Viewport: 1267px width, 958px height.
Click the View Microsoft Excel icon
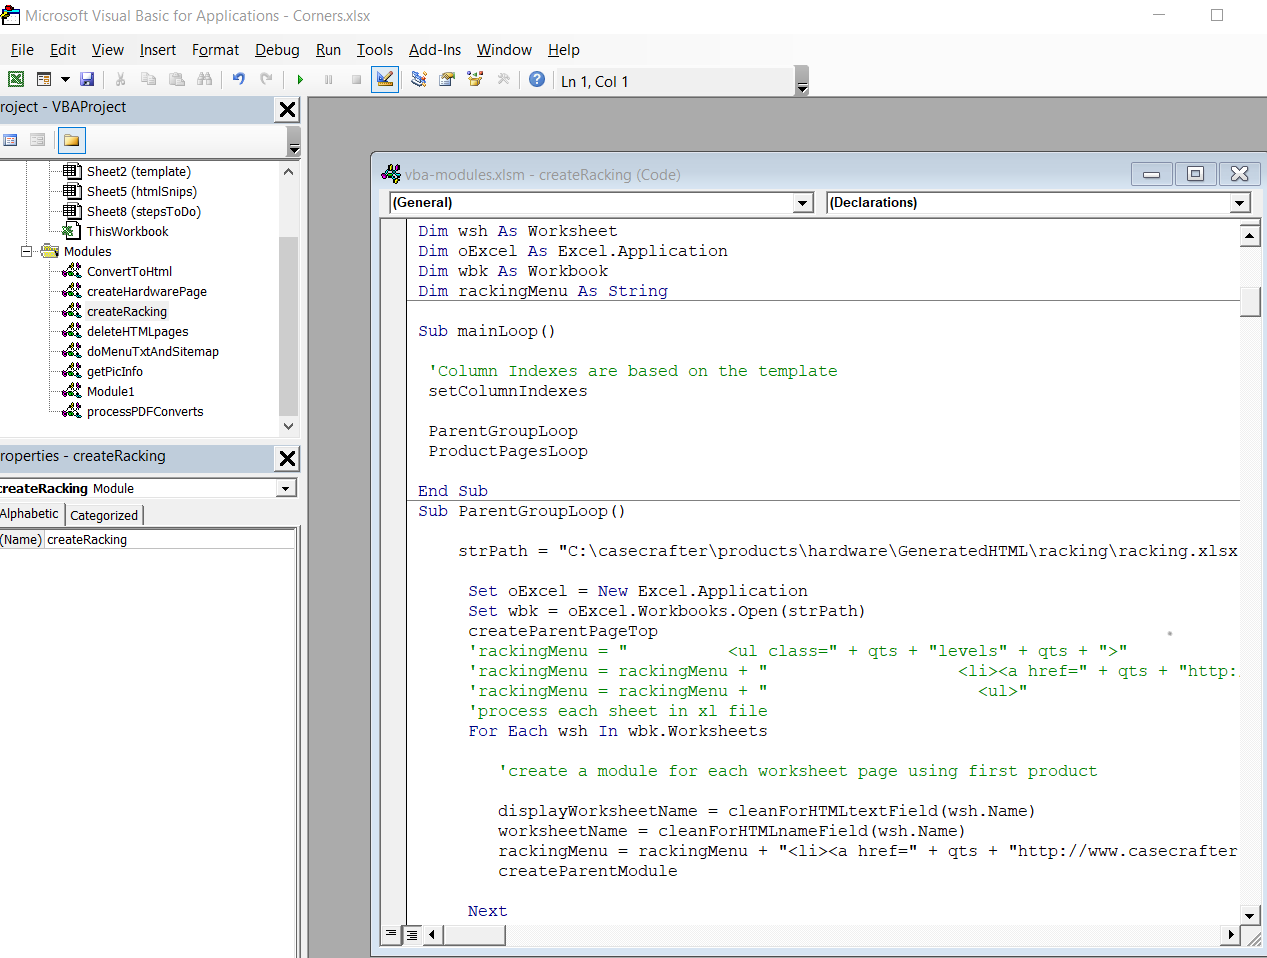(16, 80)
